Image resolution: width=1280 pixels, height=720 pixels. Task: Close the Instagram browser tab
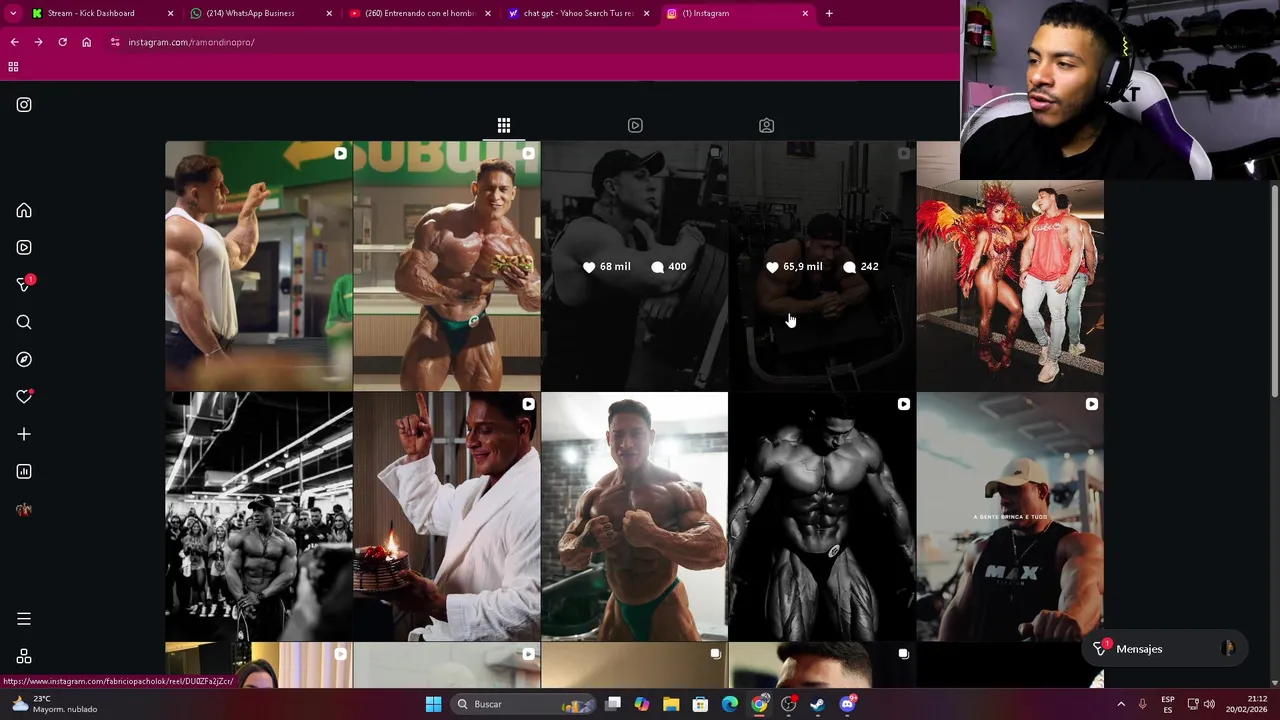[x=805, y=13]
